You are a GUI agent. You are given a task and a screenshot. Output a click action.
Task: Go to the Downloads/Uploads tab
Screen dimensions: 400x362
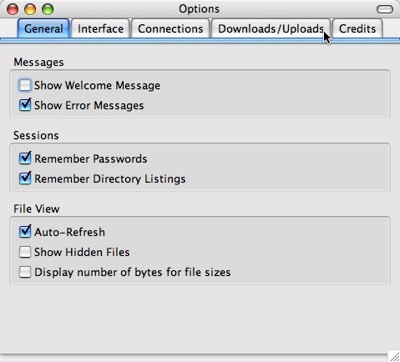point(271,29)
